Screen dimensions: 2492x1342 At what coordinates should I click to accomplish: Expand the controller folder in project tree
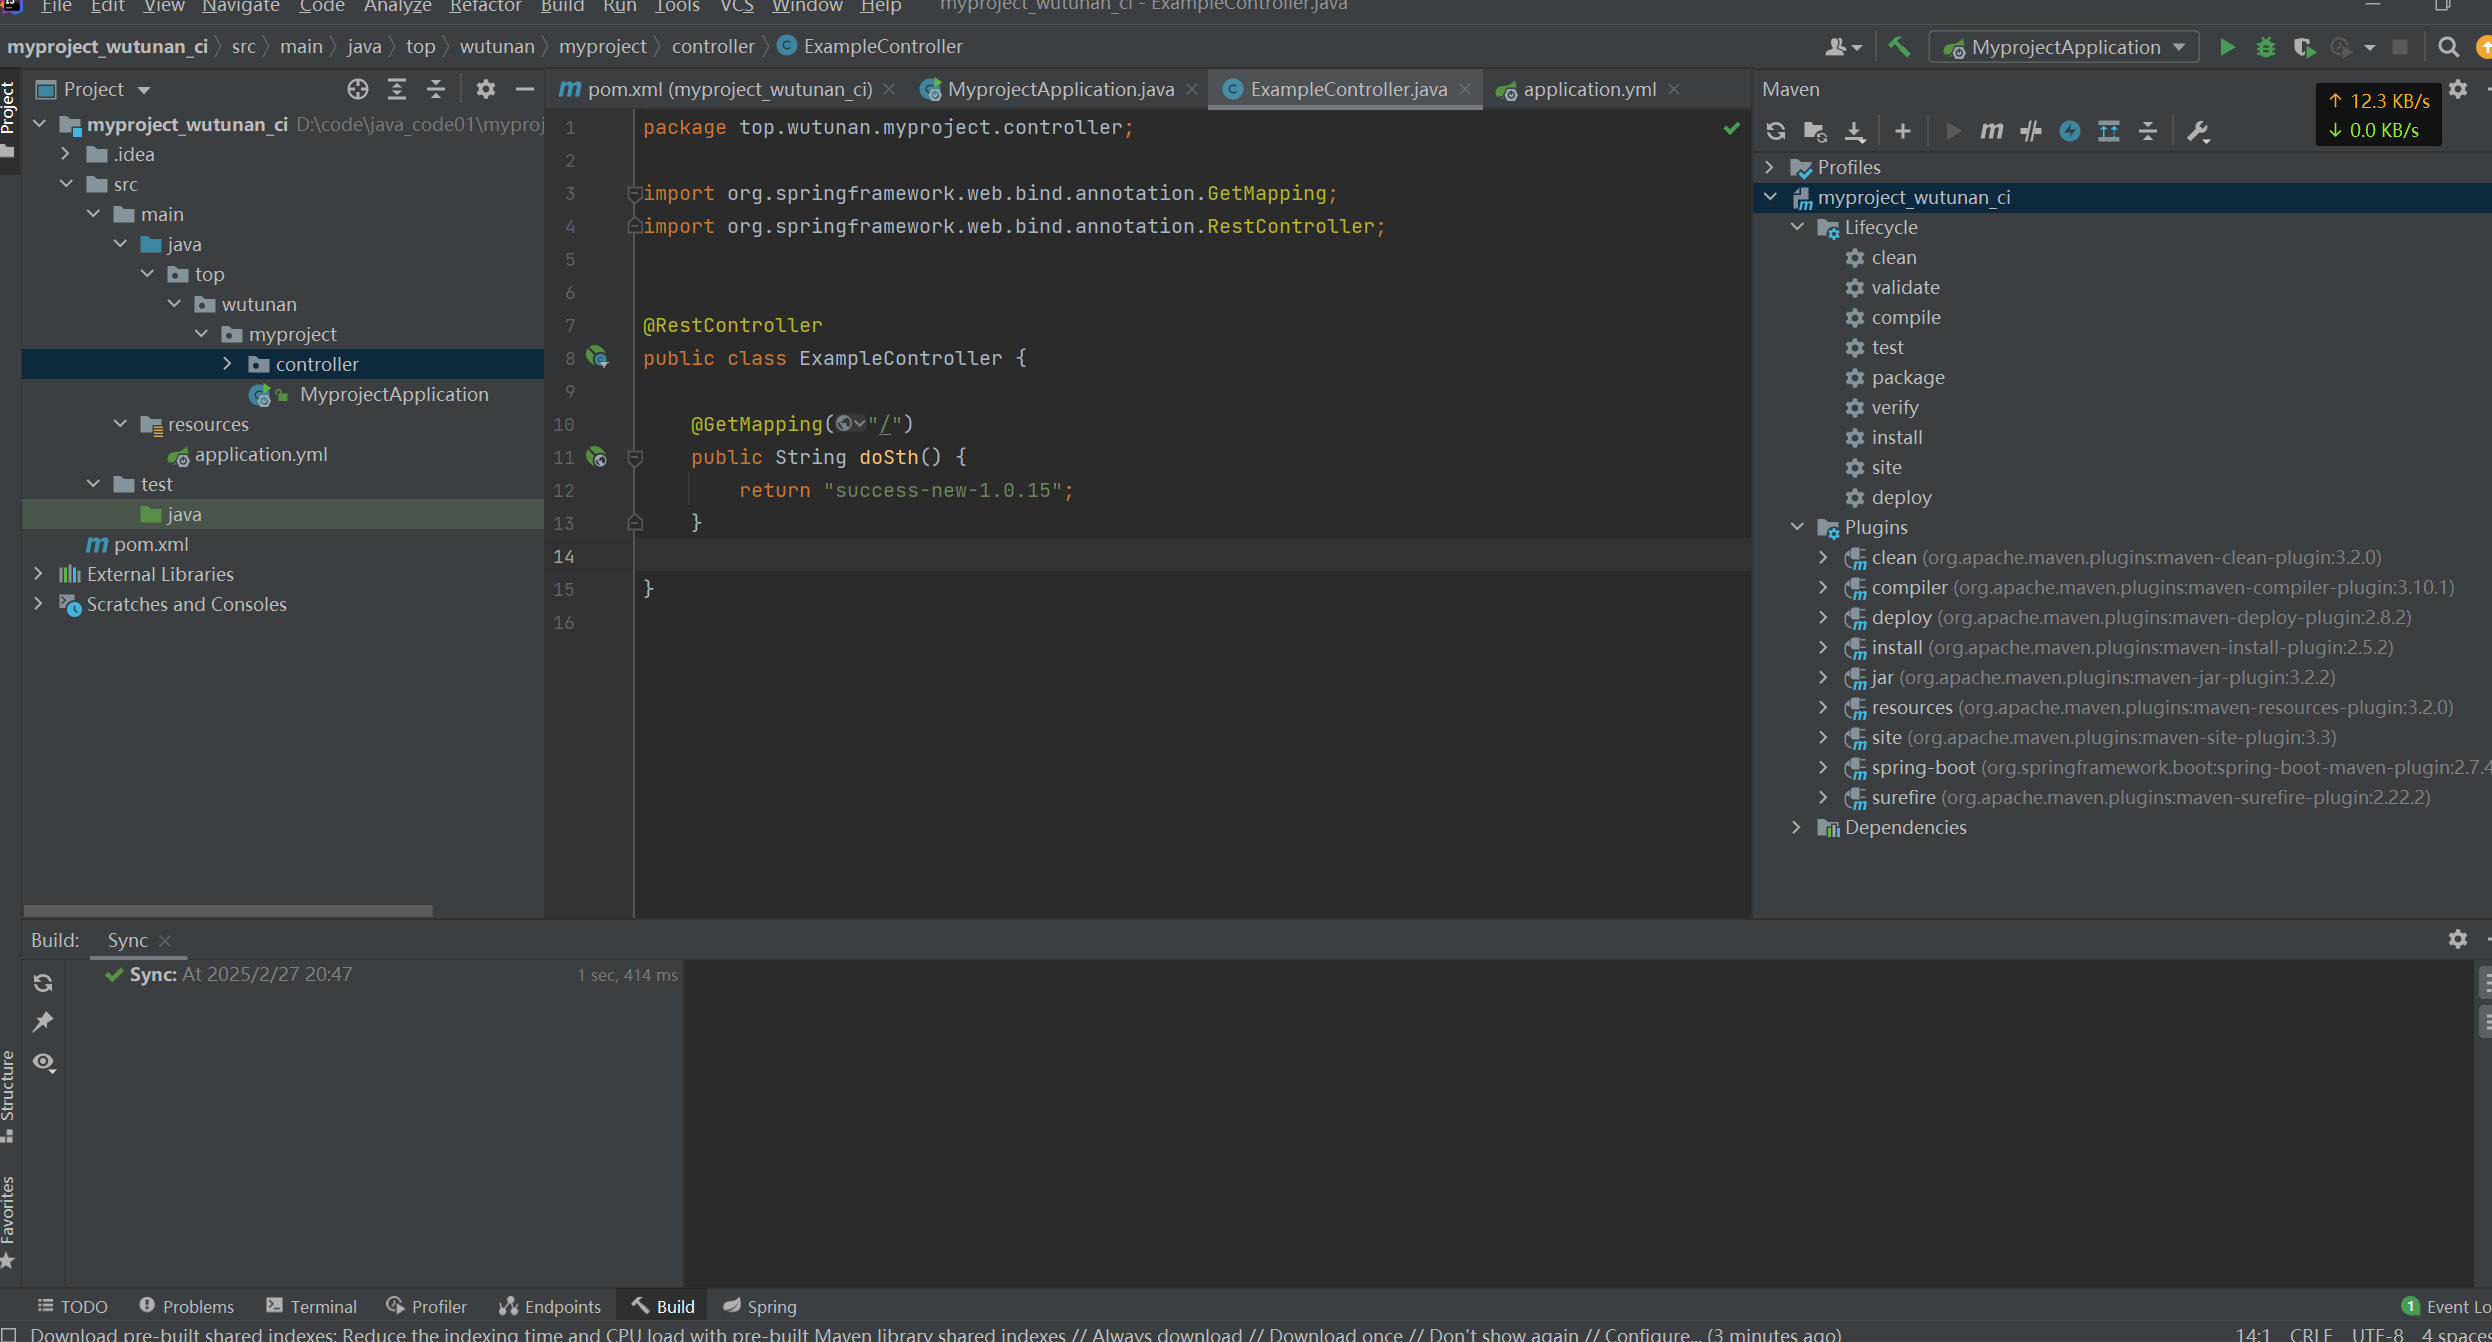coord(226,364)
